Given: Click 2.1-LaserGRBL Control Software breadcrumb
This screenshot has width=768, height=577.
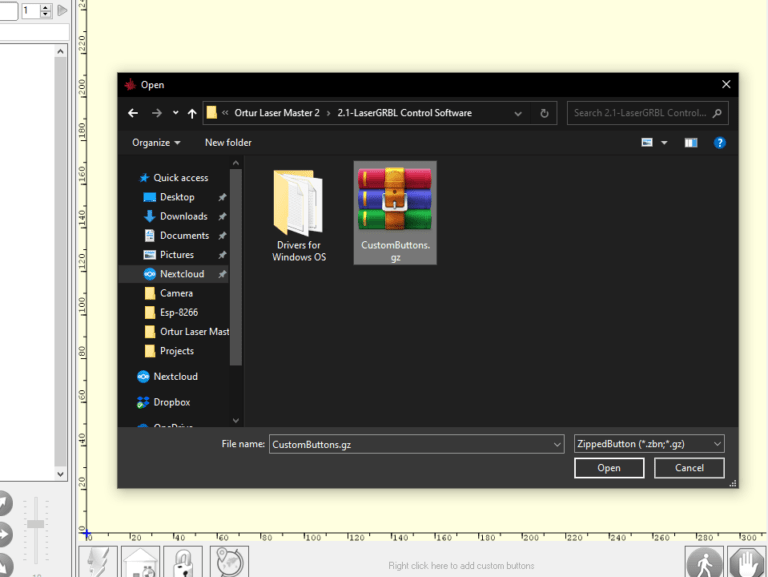Looking at the screenshot, I should click(405, 113).
